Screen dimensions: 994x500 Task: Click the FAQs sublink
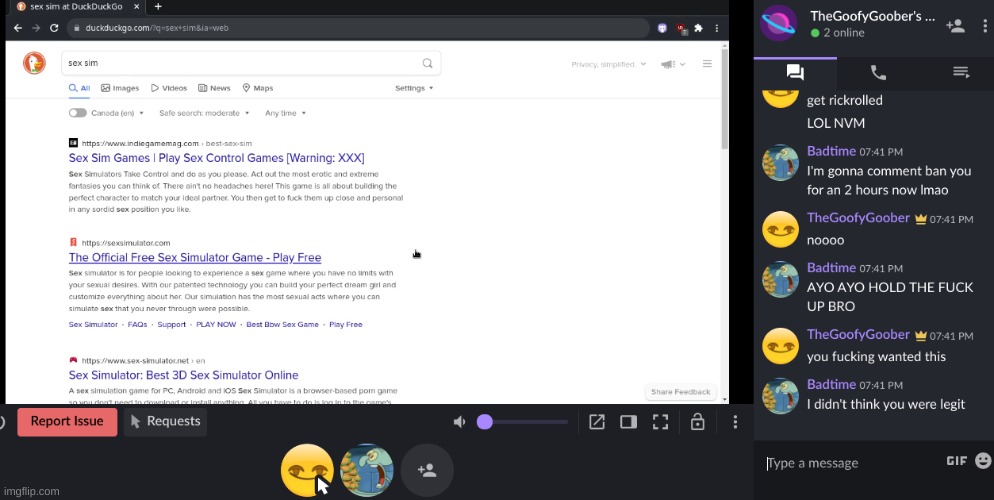(x=137, y=324)
